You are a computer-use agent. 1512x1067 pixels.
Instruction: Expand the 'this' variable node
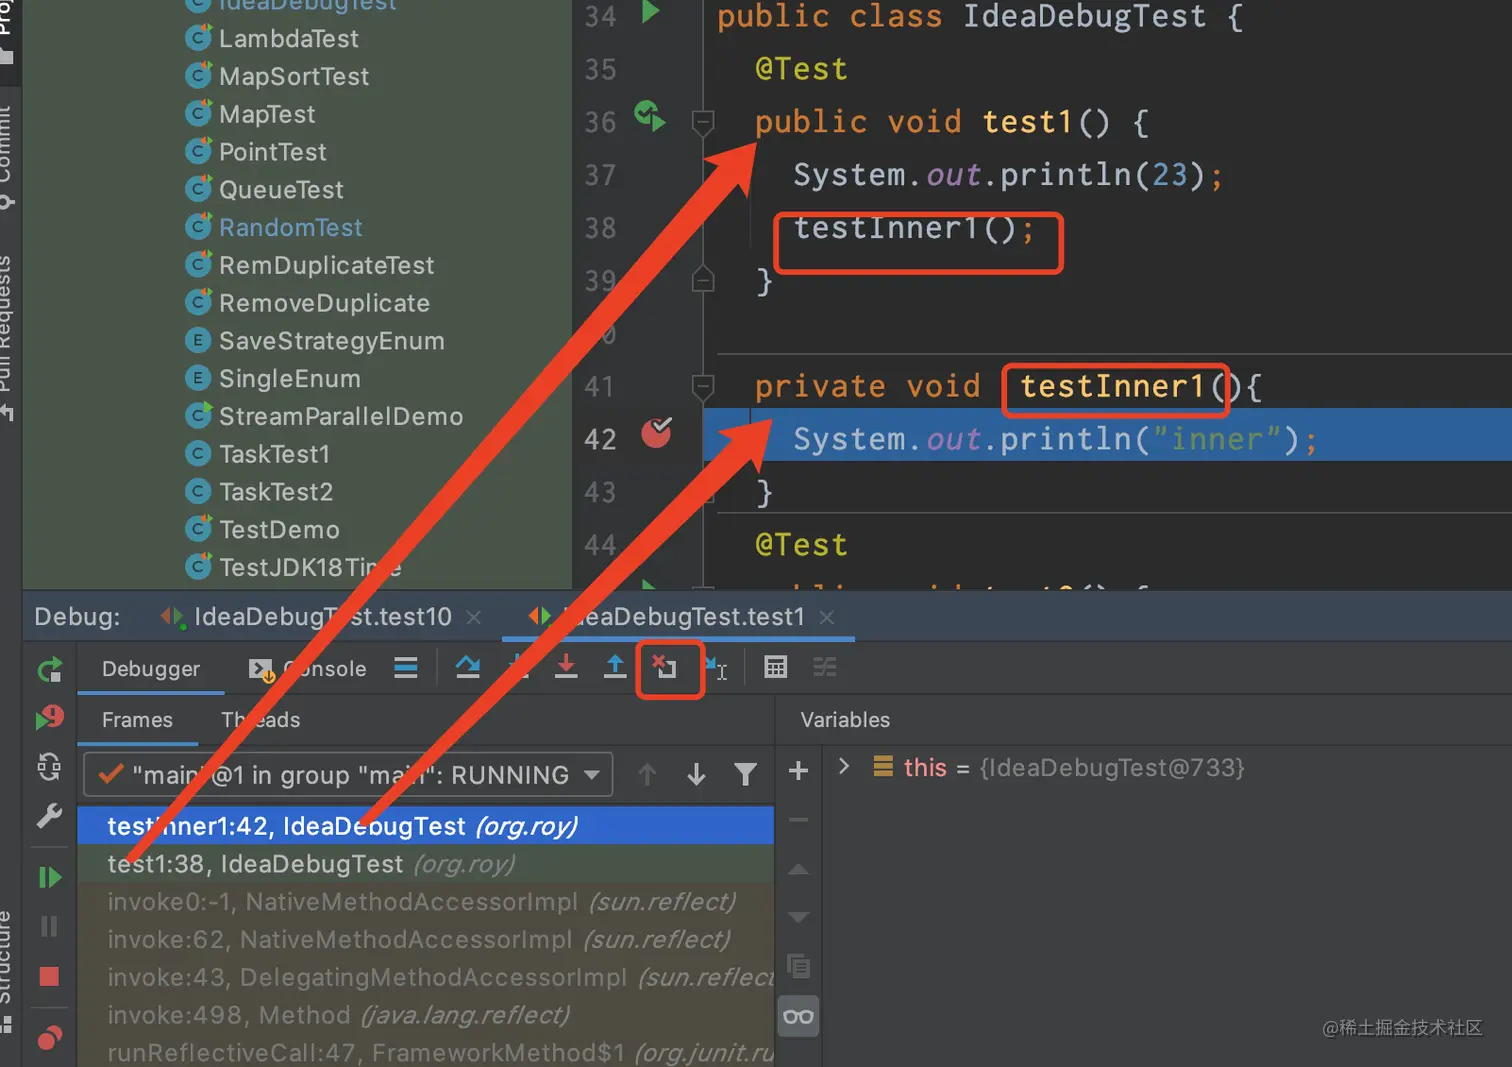pos(844,767)
